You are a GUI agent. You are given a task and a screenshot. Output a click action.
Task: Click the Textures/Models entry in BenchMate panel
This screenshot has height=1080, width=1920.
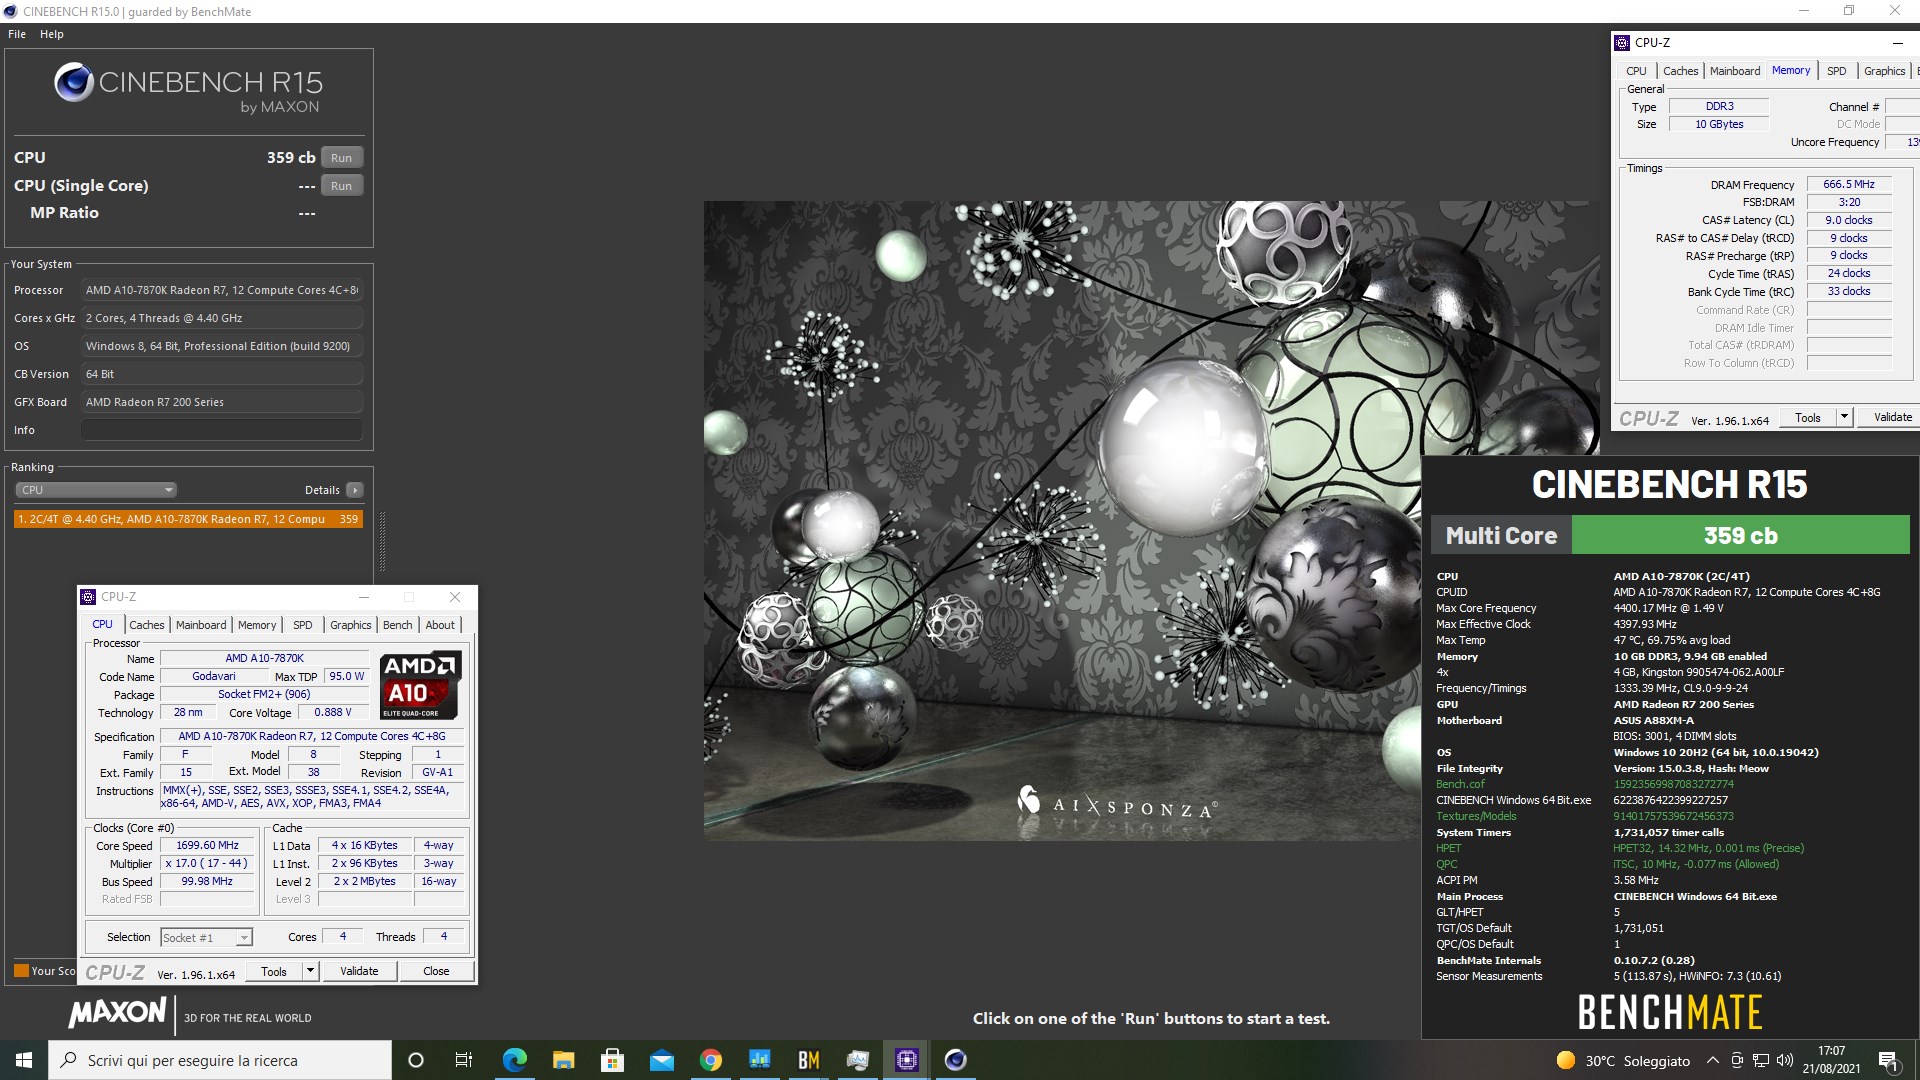coord(1476,816)
